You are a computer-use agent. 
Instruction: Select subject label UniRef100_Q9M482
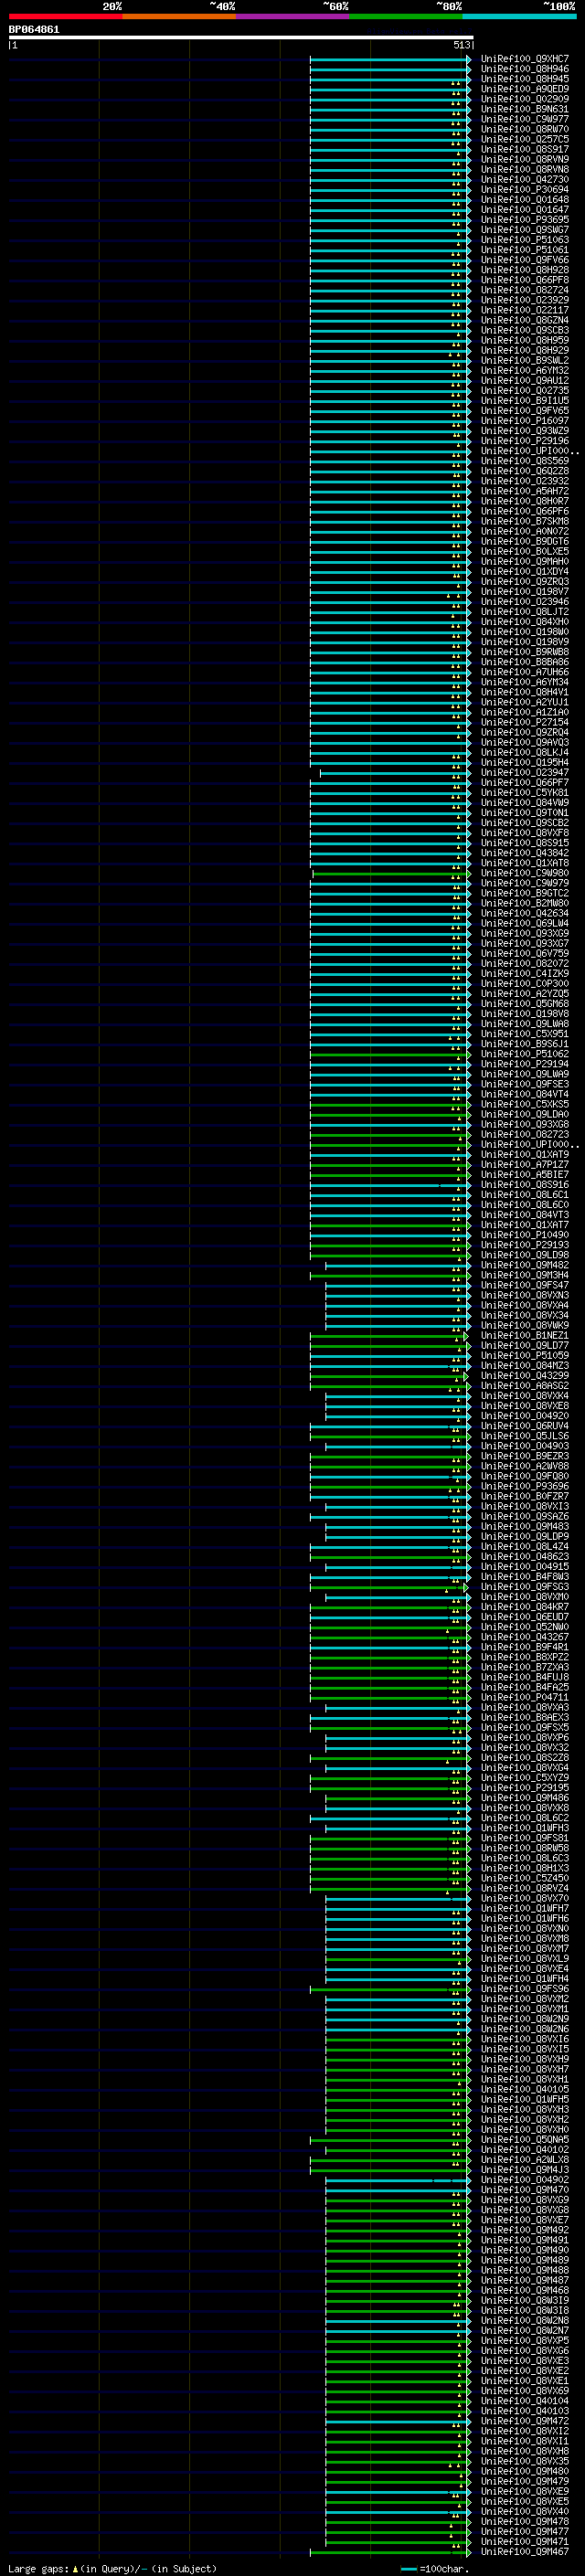525,1265
